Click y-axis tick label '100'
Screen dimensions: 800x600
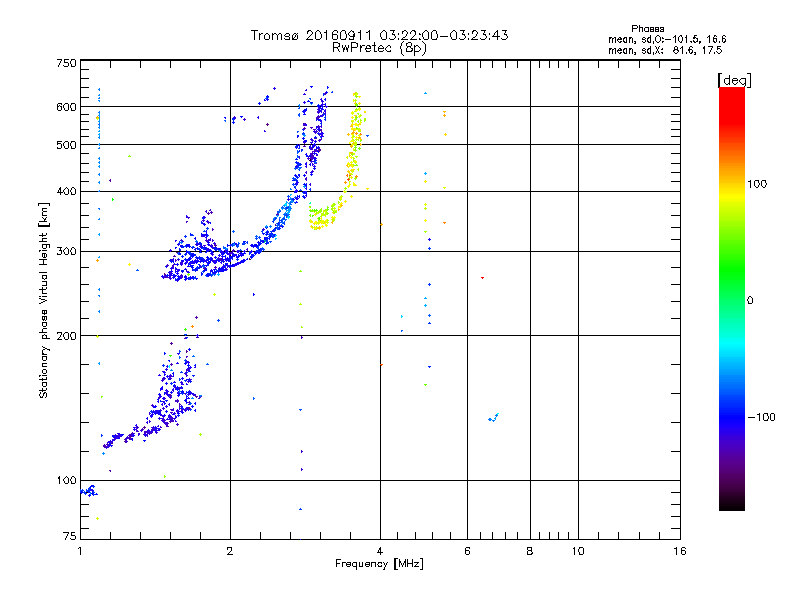pos(66,481)
